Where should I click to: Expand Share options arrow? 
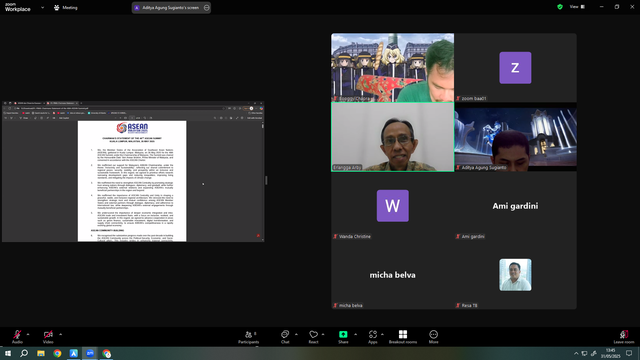356,335
